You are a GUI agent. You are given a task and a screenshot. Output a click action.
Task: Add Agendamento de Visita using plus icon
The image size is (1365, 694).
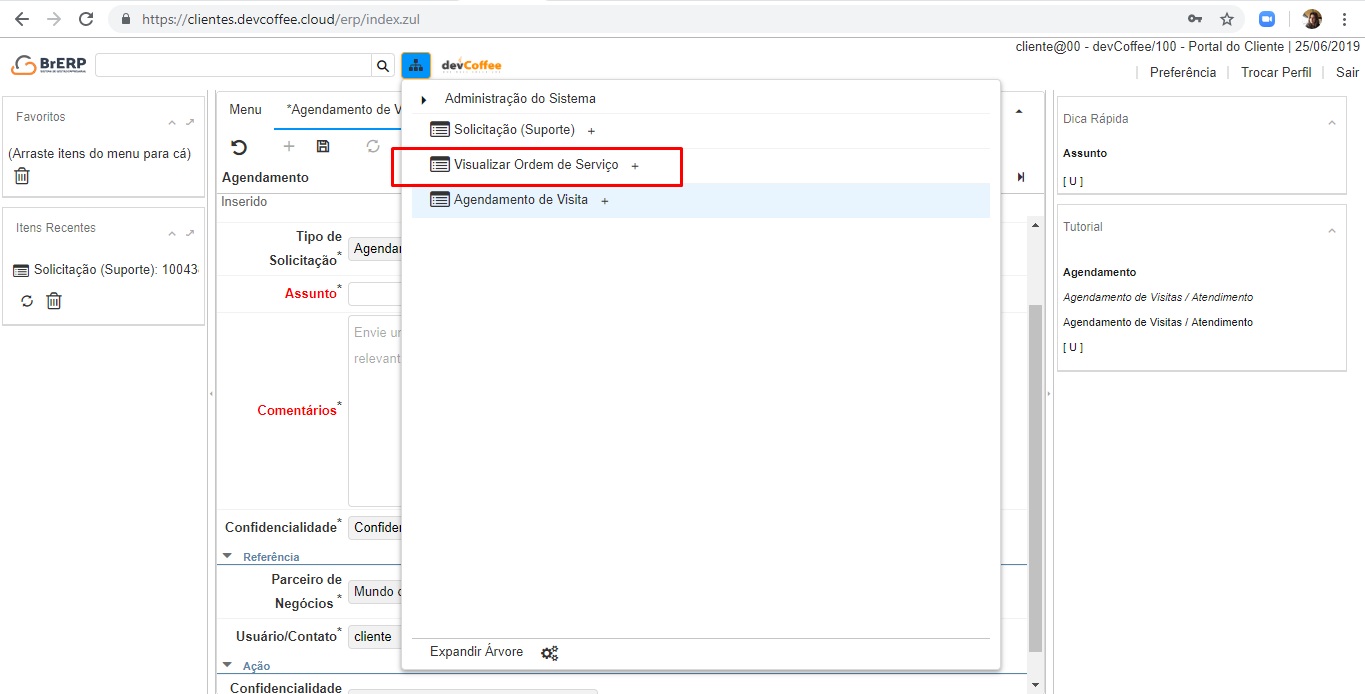pos(604,201)
